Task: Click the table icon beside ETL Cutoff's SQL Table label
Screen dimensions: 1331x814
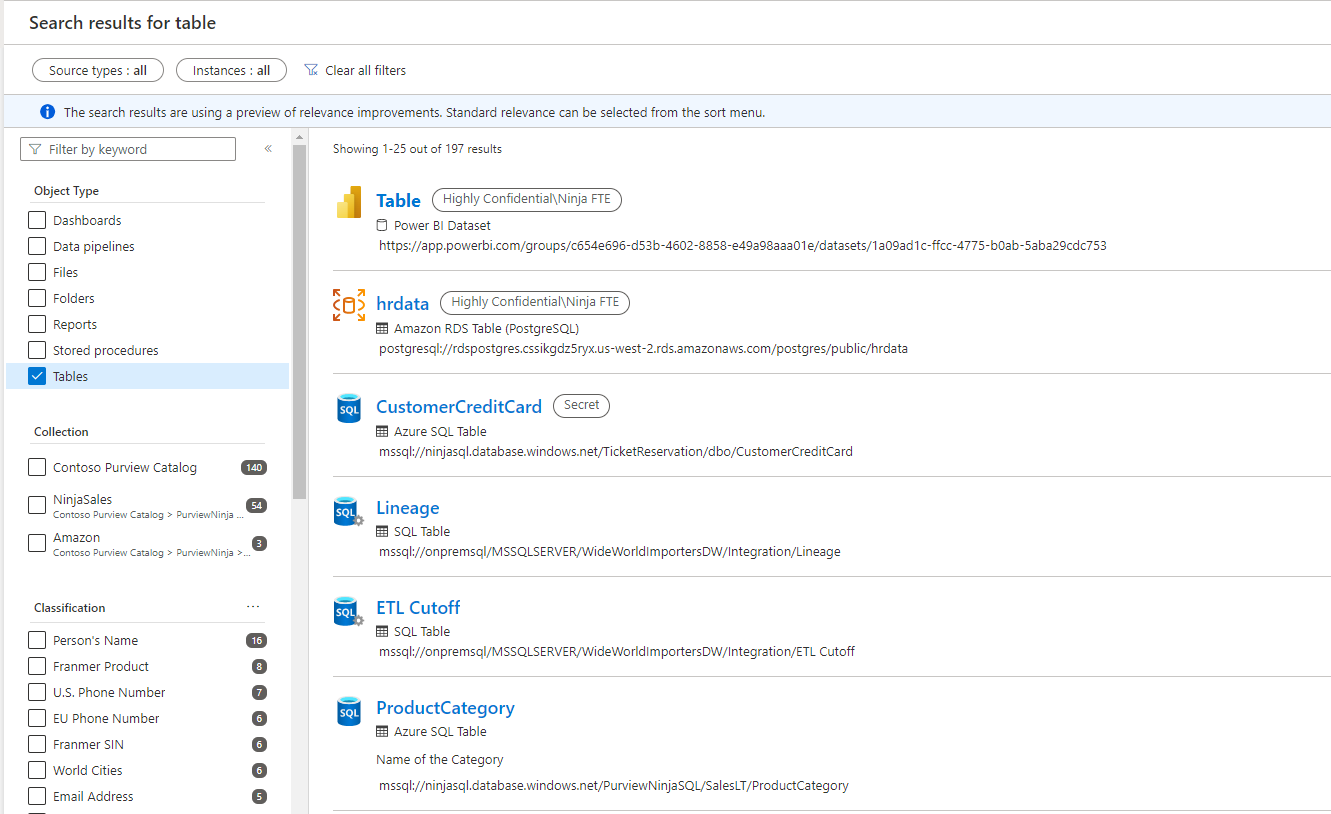Action: (382, 631)
